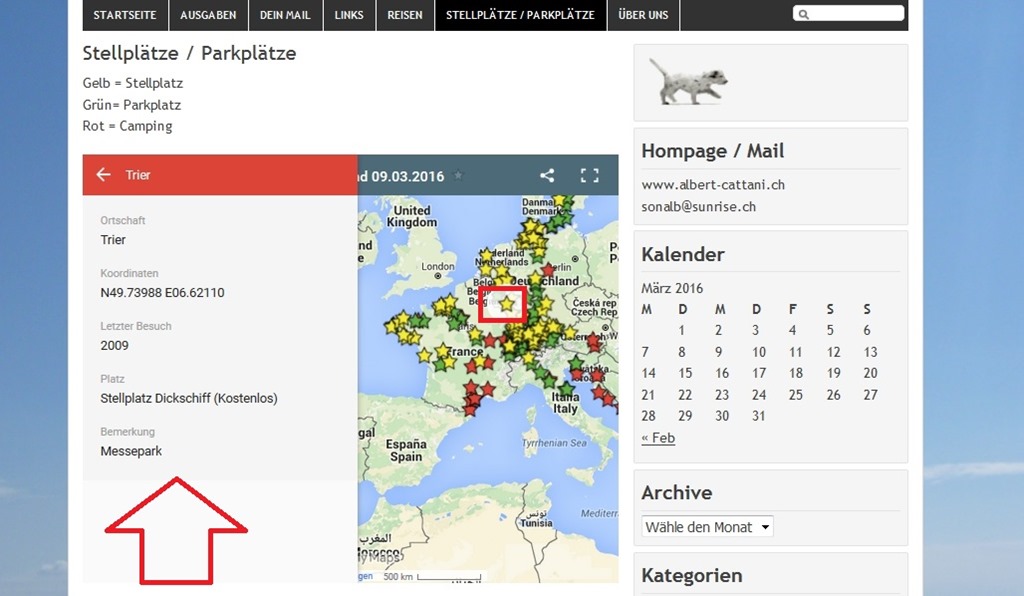The image size is (1024, 596).
Task: Click the highlighted yellow star marker for Trier
Action: point(507,303)
